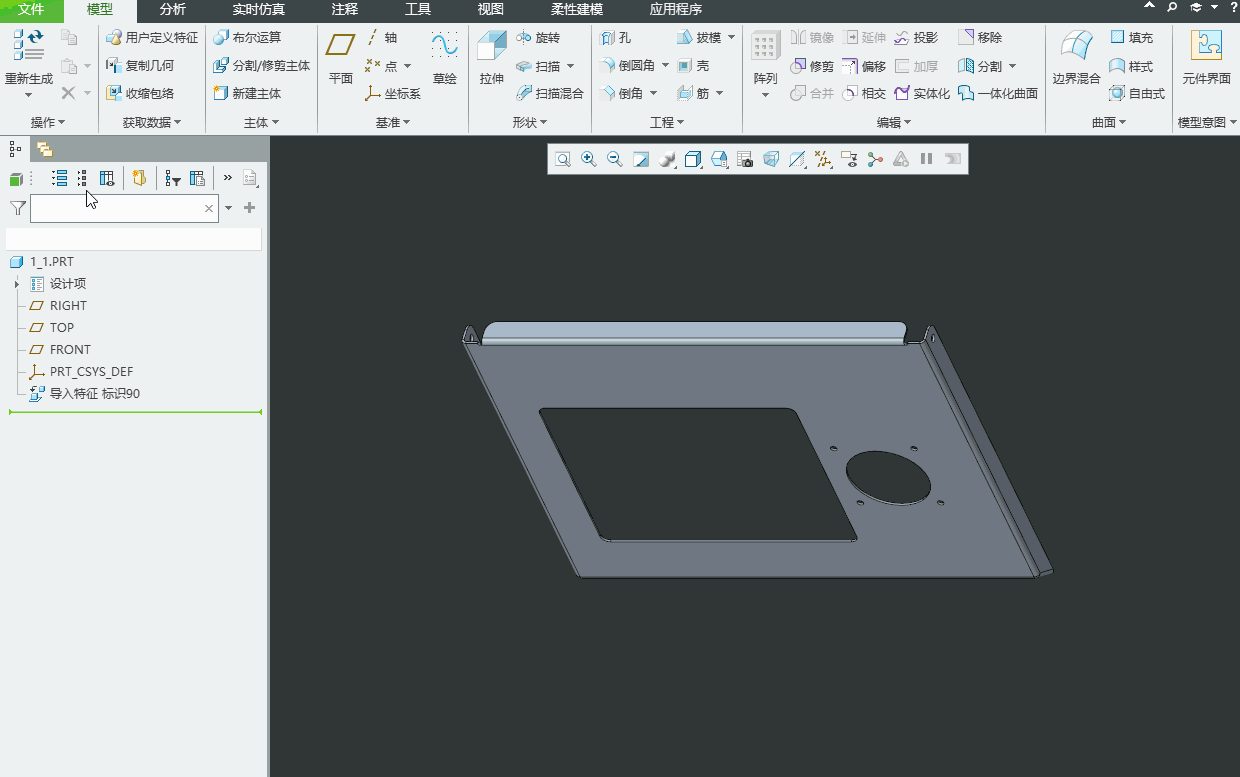Click zoom in on graphics toolbar

[x=589, y=159]
